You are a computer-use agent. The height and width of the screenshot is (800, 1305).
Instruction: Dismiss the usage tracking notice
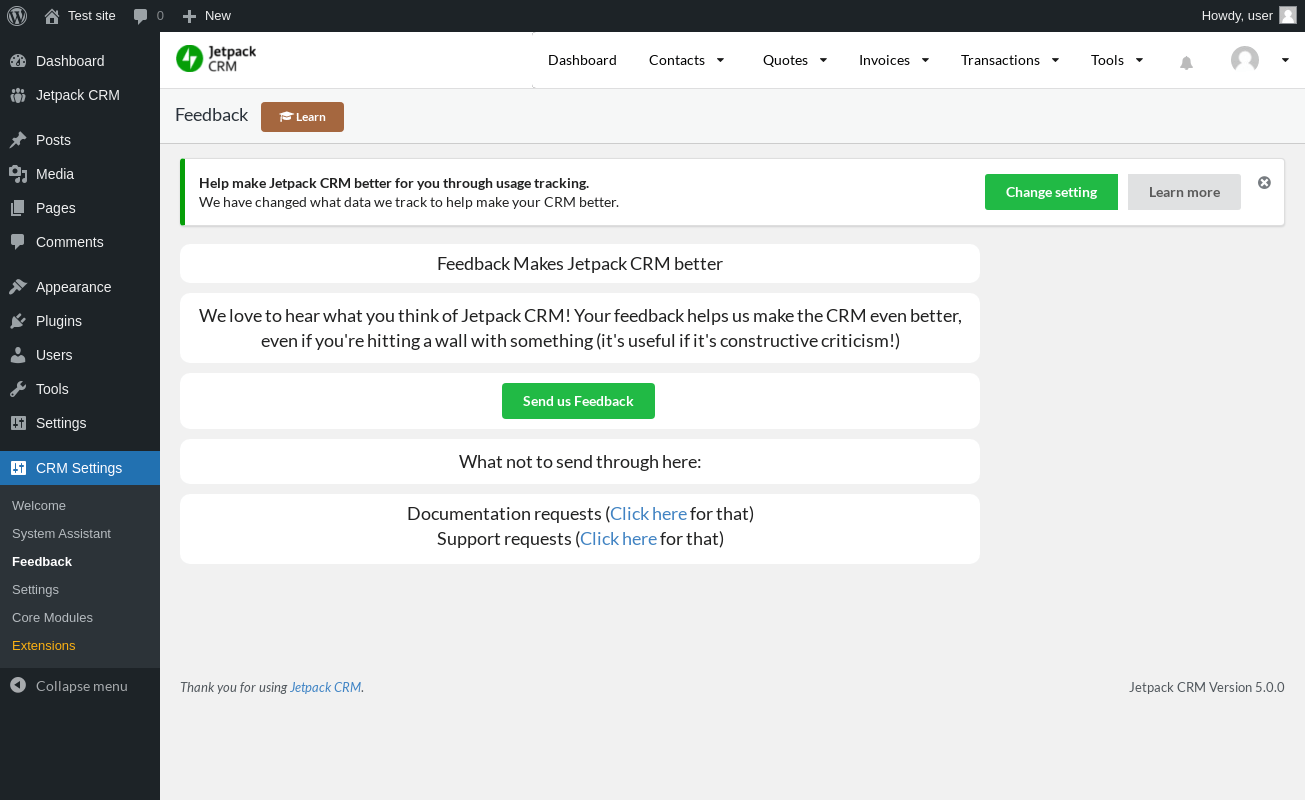(x=1264, y=183)
